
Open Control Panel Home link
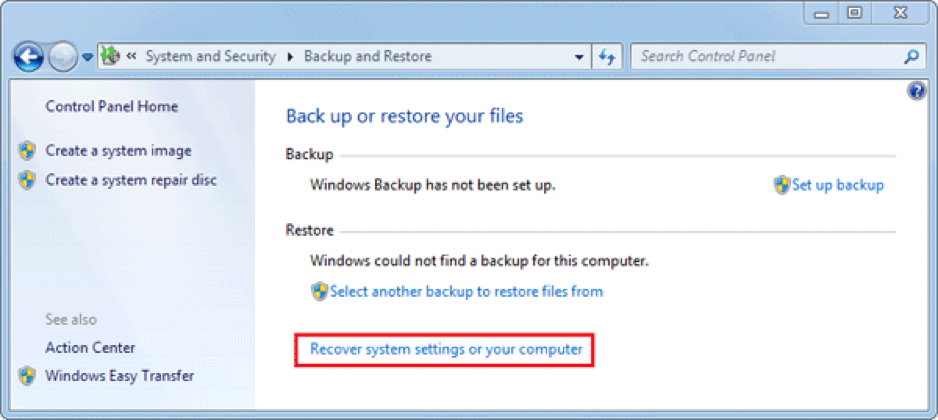coord(111,107)
